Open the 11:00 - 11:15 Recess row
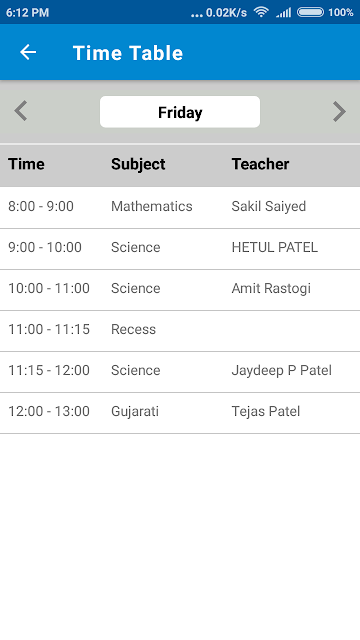 coord(180,331)
